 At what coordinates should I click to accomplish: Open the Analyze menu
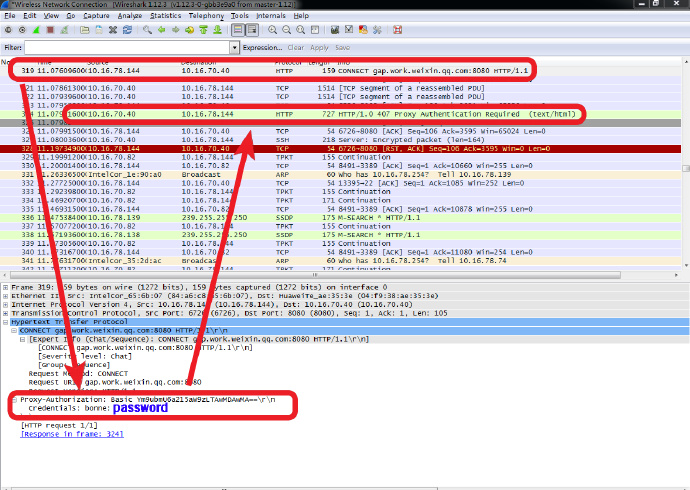pos(130,15)
